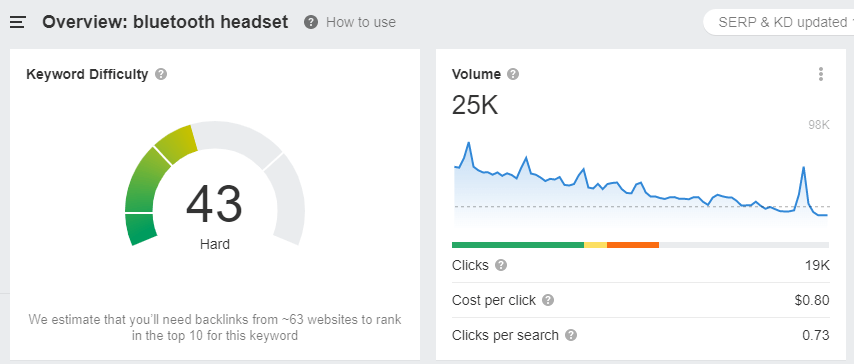Image resolution: width=854 pixels, height=364 pixels.
Task: Click the Clicks per search help icon
Action: pyautogui.click(x=571, y=335)
